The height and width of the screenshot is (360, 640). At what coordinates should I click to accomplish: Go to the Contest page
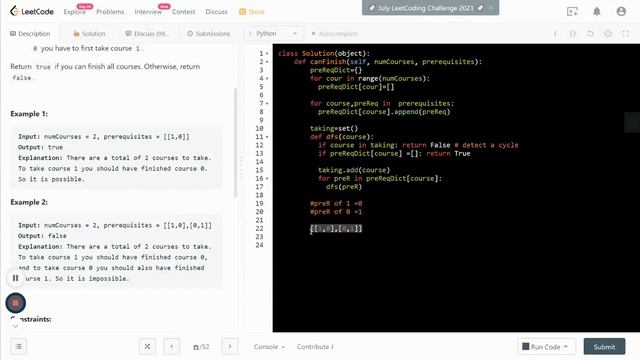point(183,12)
